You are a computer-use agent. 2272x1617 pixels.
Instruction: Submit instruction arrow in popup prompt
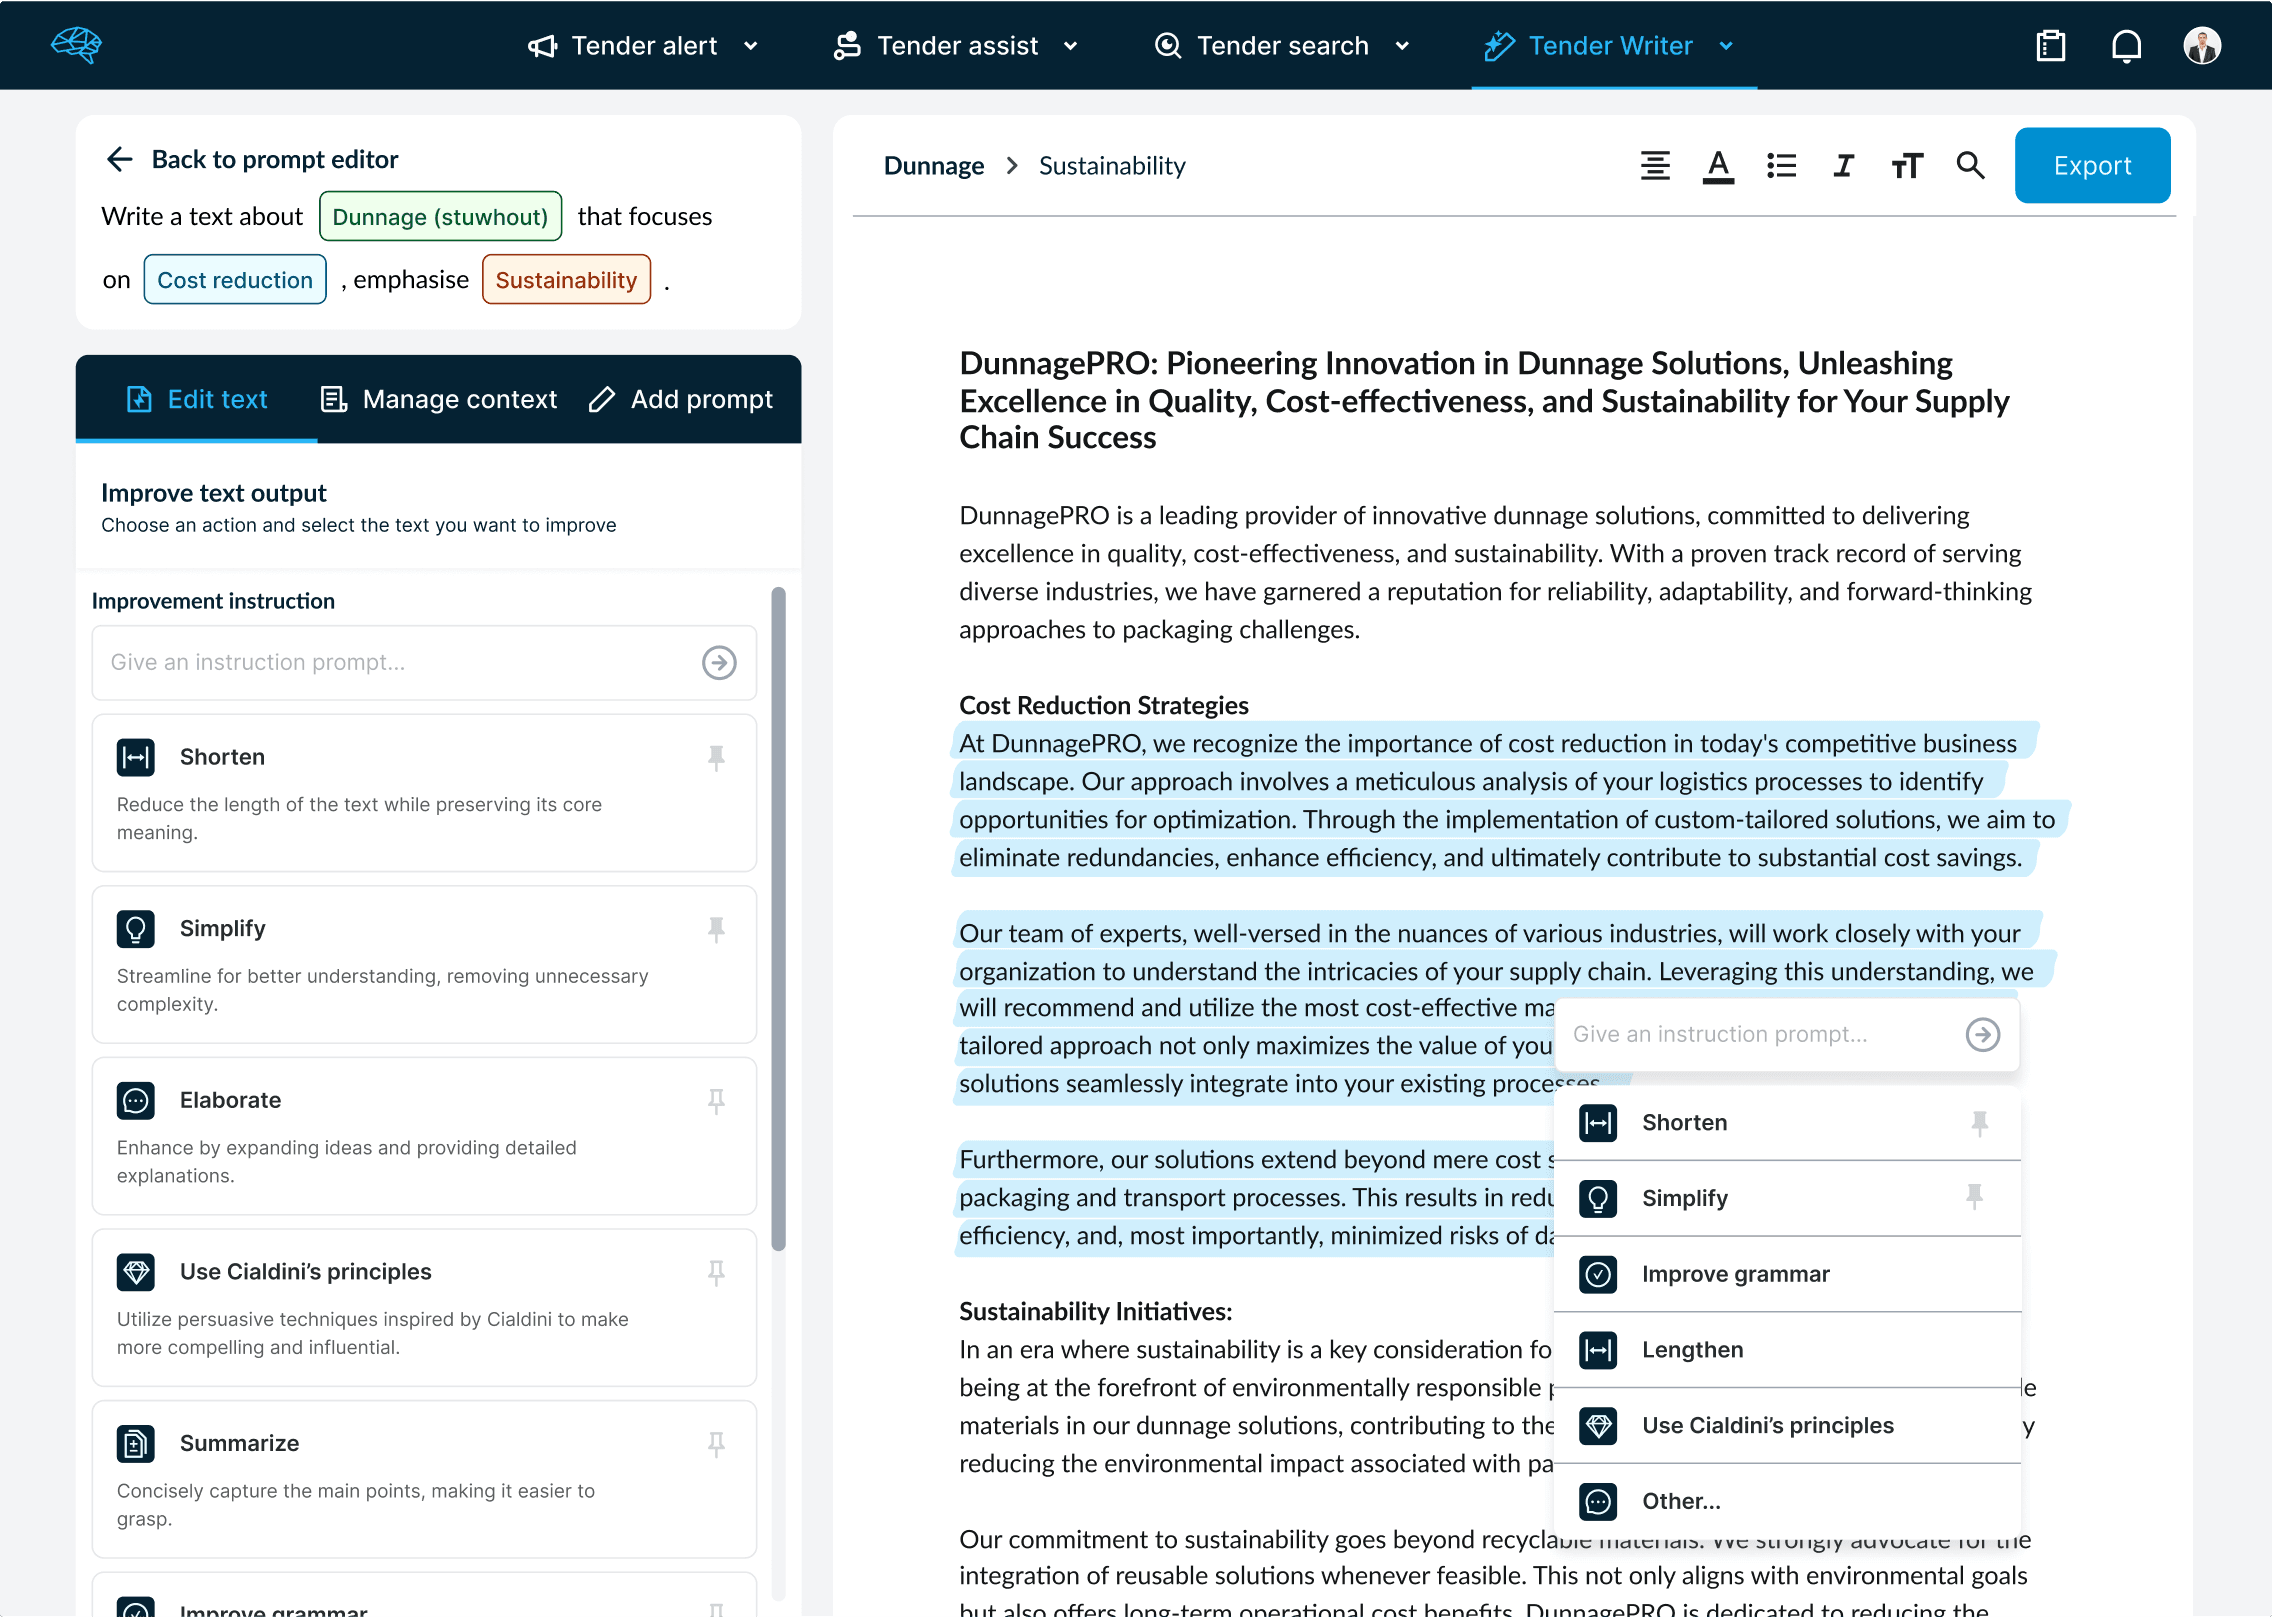pos(1982,1034)
